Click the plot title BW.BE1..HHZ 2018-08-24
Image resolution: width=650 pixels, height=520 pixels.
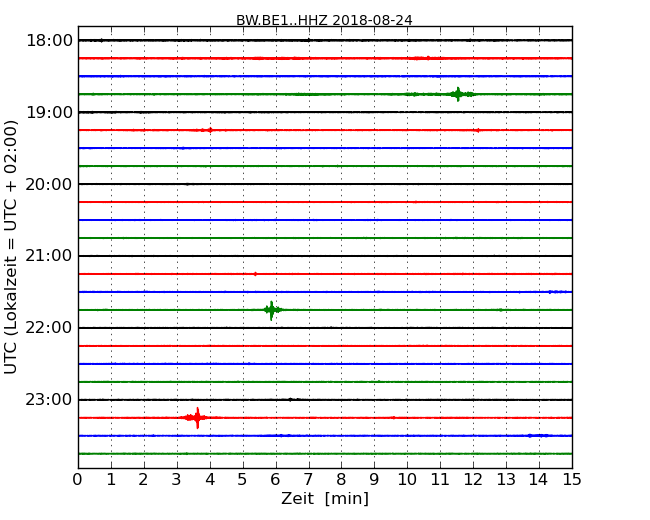coord(324,20)
